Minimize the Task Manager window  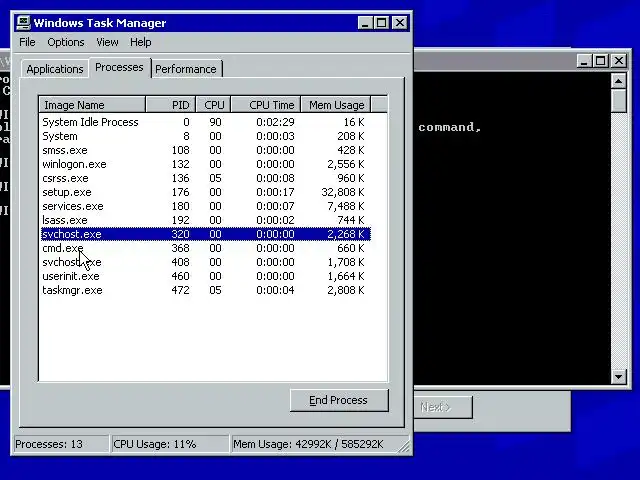365,23
